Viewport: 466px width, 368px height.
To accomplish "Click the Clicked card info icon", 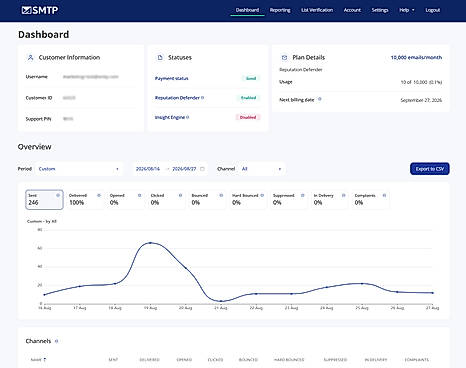I will pos(180,195).
